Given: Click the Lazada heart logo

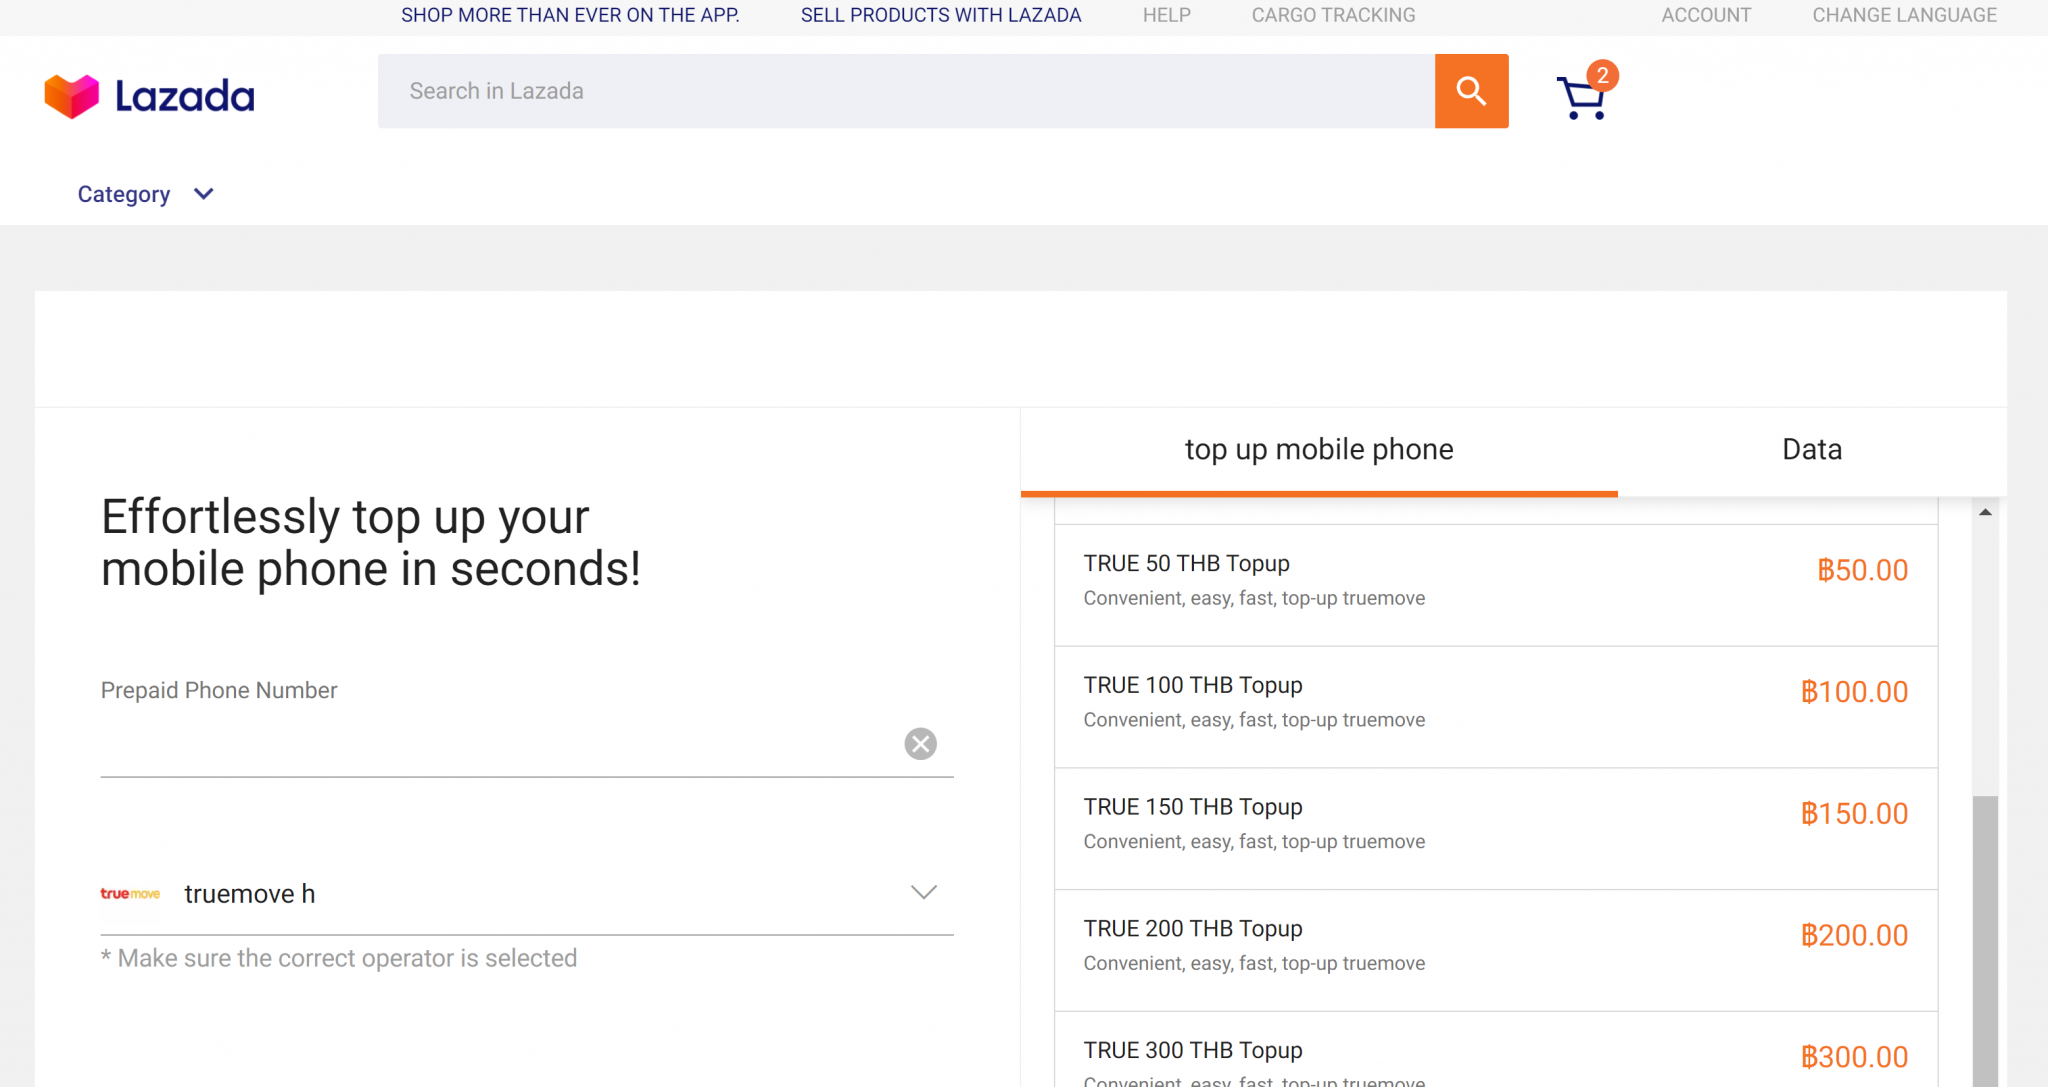Looking at the screenshot, I should point(72,96).
